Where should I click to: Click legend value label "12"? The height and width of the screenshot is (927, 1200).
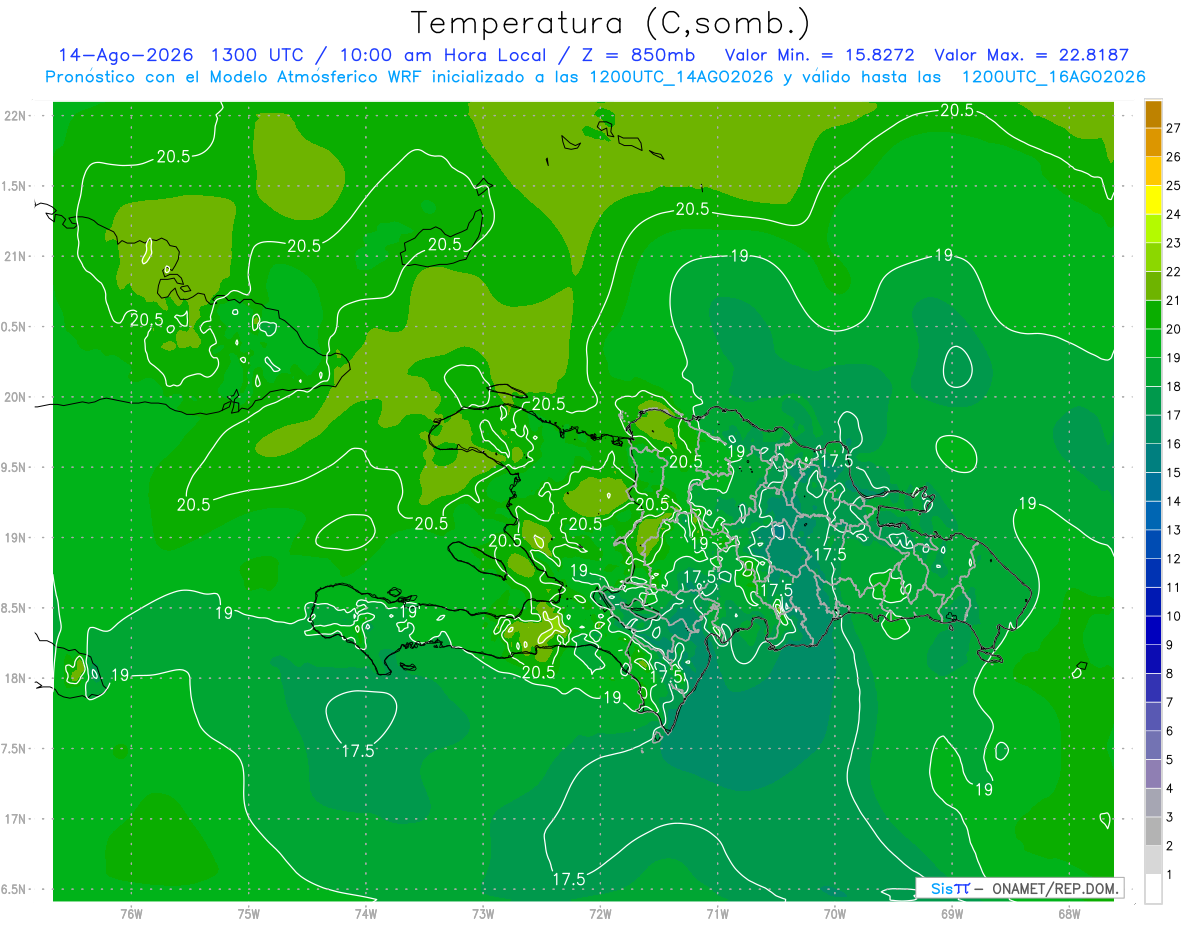pos(1173,558)
